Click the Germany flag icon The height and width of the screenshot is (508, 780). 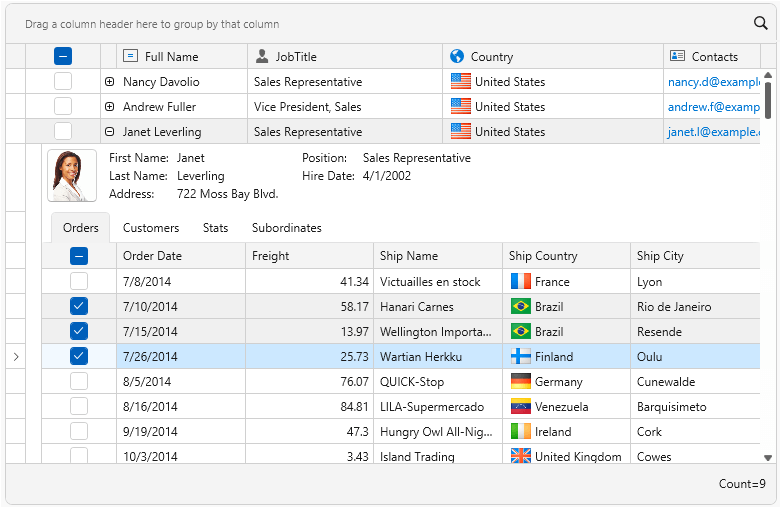pos(520,381)
